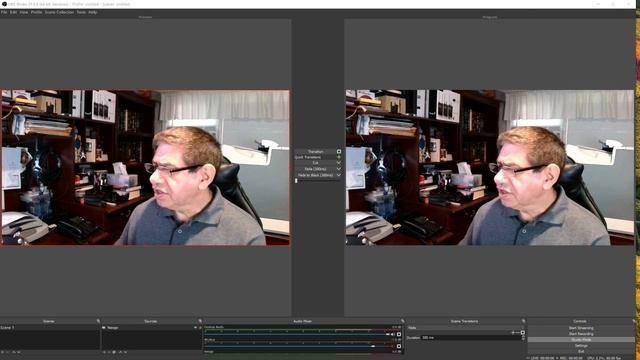Move source down in Sources toolbar
The height and width of the screenshot is (360, 640).
(125, 352)
